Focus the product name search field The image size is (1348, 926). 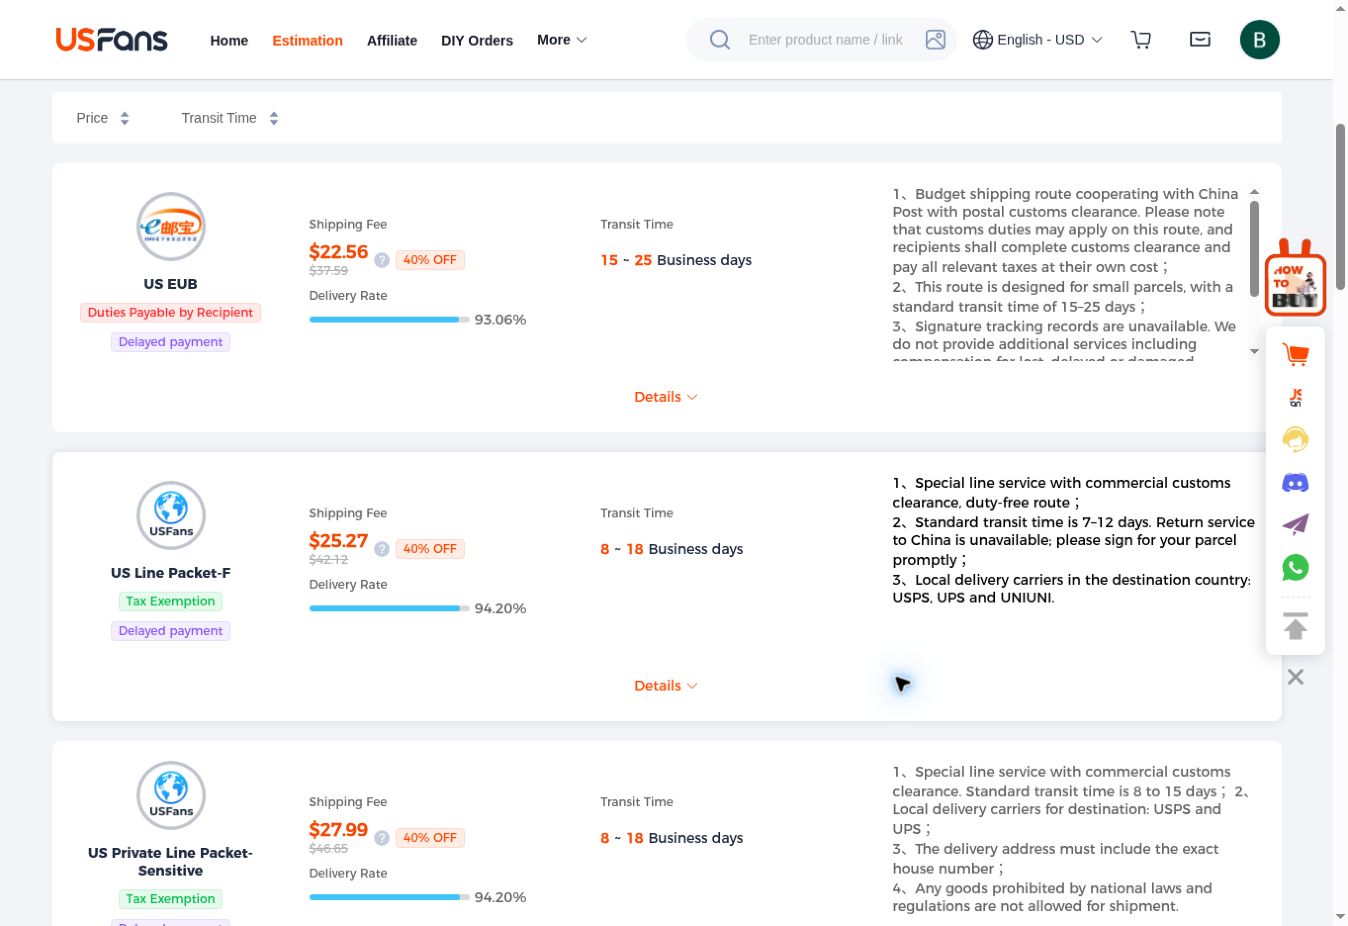[826, 40]
